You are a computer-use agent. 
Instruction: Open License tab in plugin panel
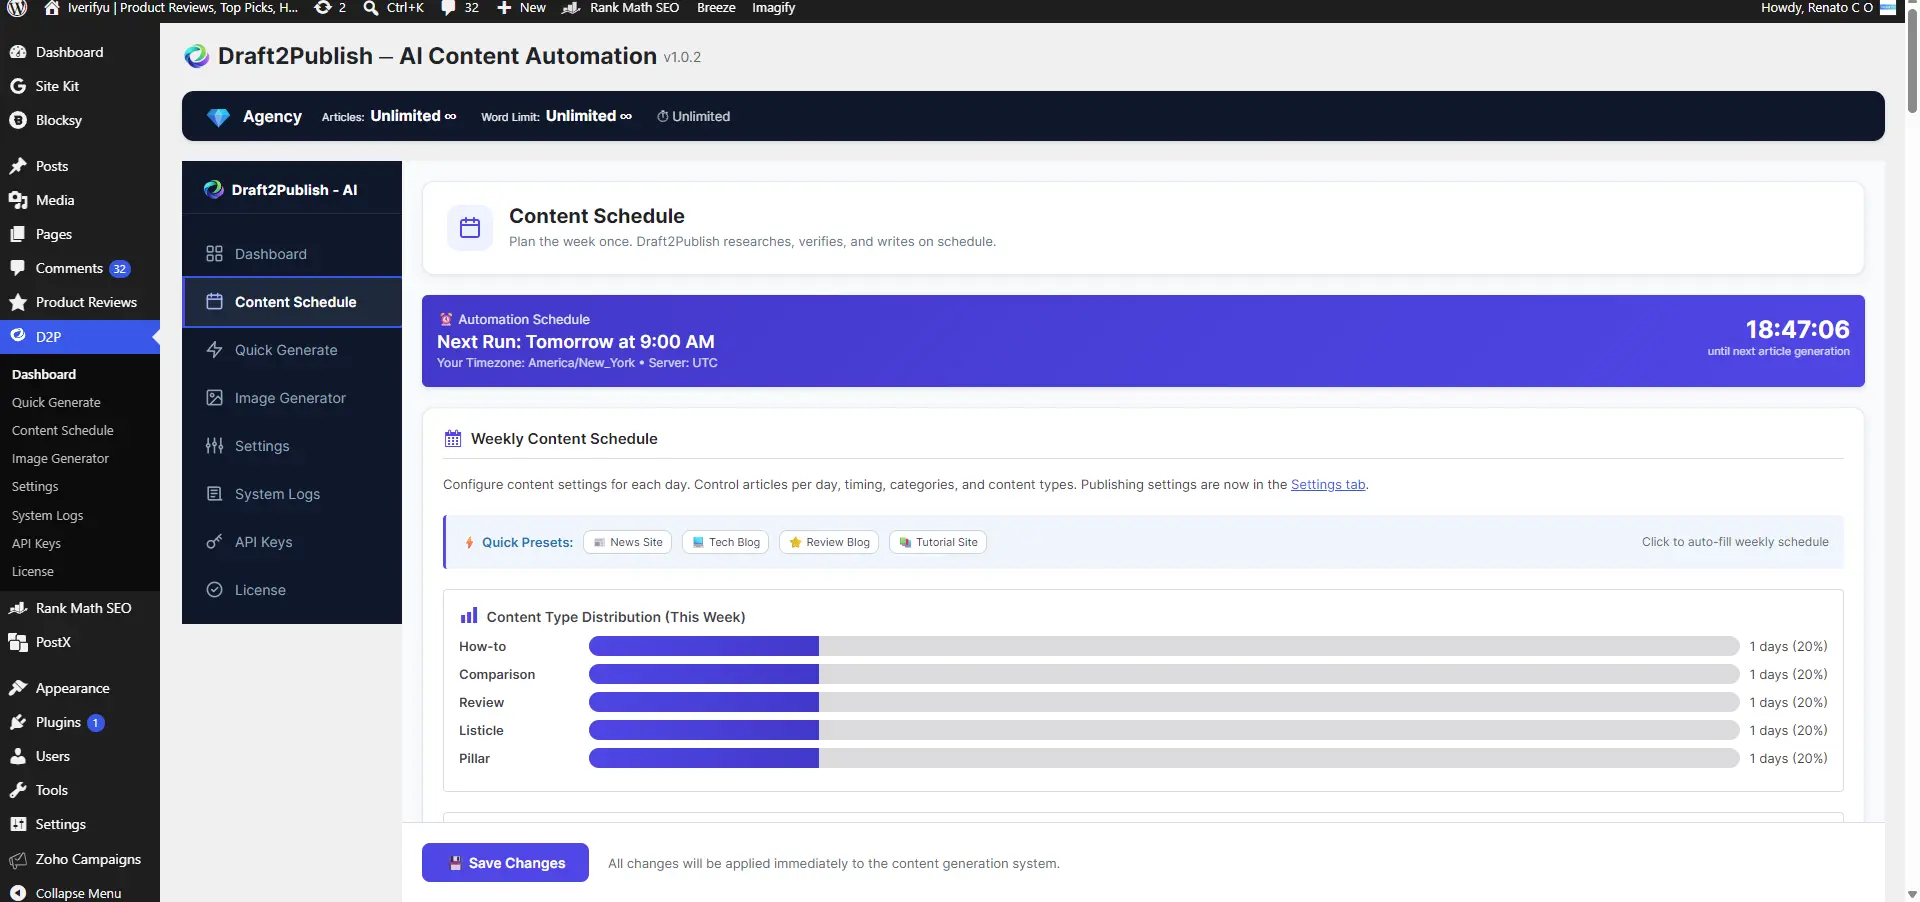point(292,590)
